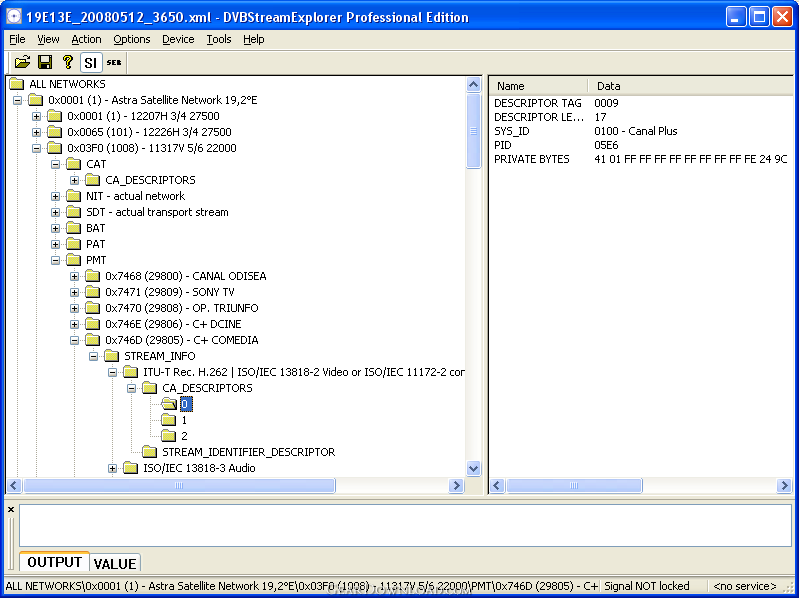This screenshot has width=799, height=598.
Task: Toggle the SEB toolbar button
Action: (114, 63)
